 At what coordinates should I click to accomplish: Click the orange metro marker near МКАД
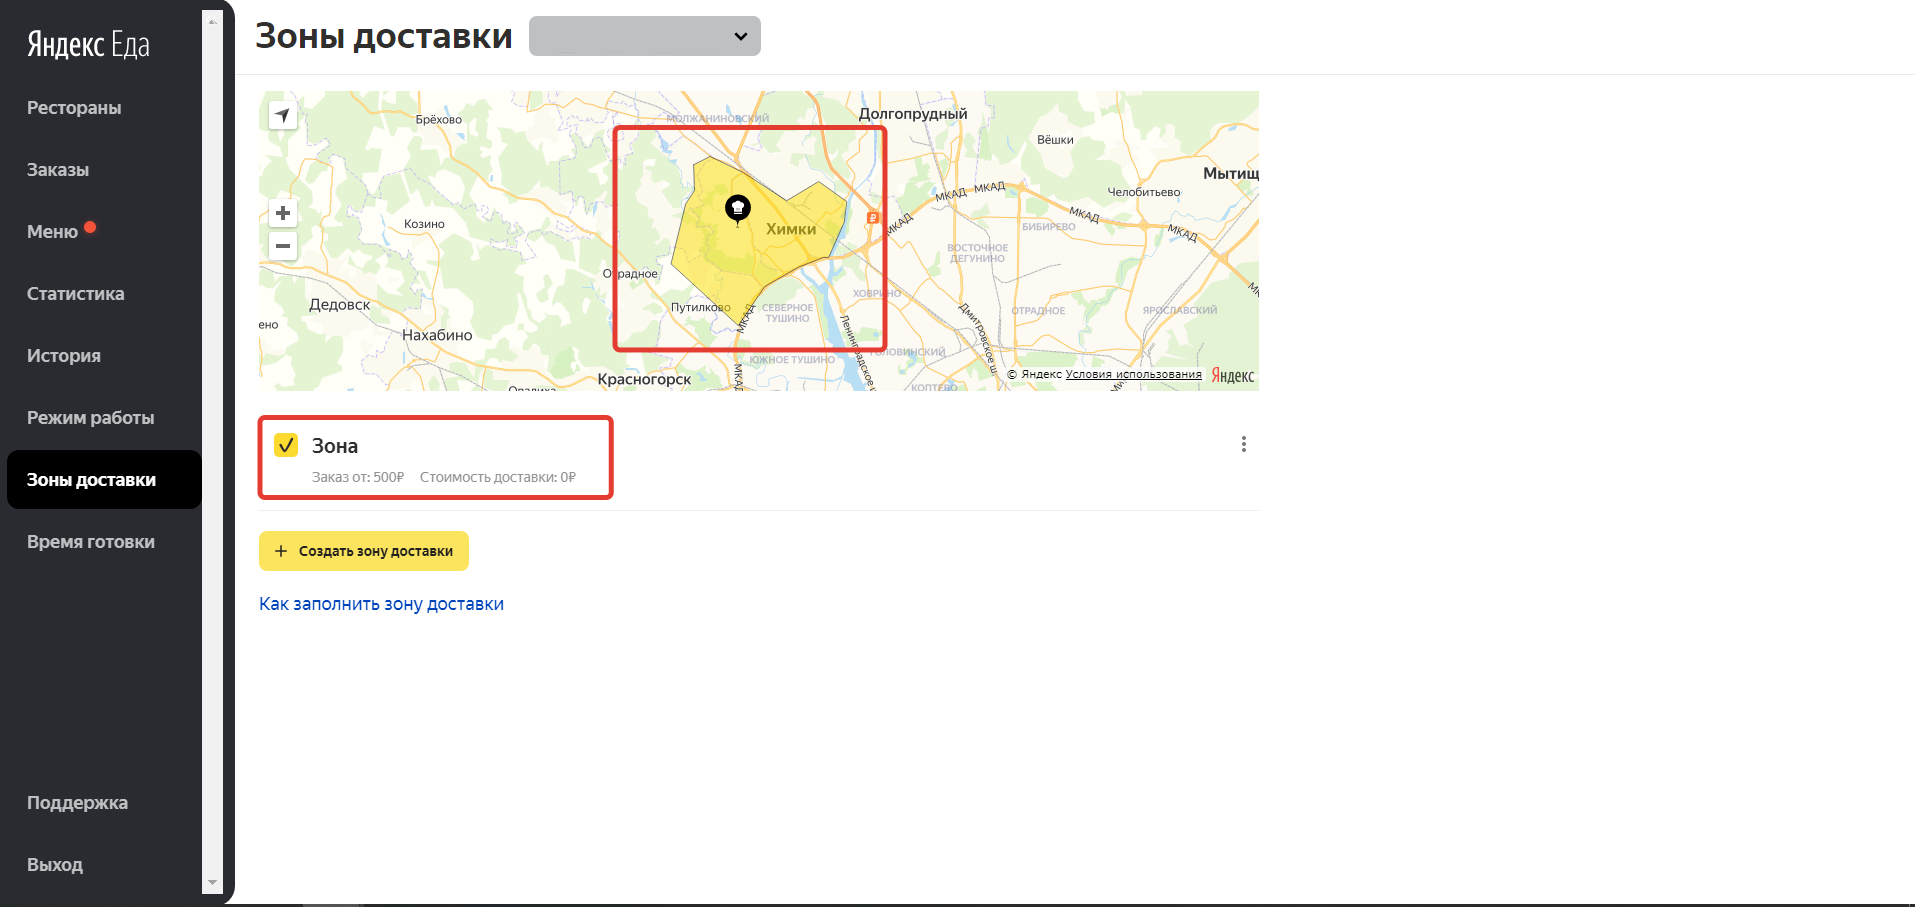pos(872,217)
